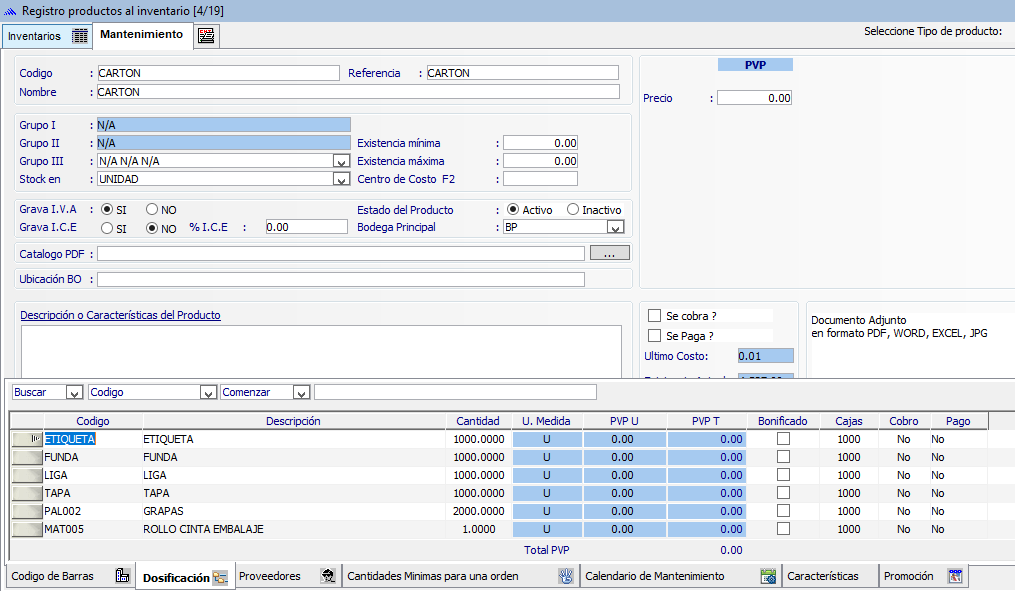Screen dimensions: 1015x591
Task: Click Descripción o Características del Producto link
Action: point(120,315)
